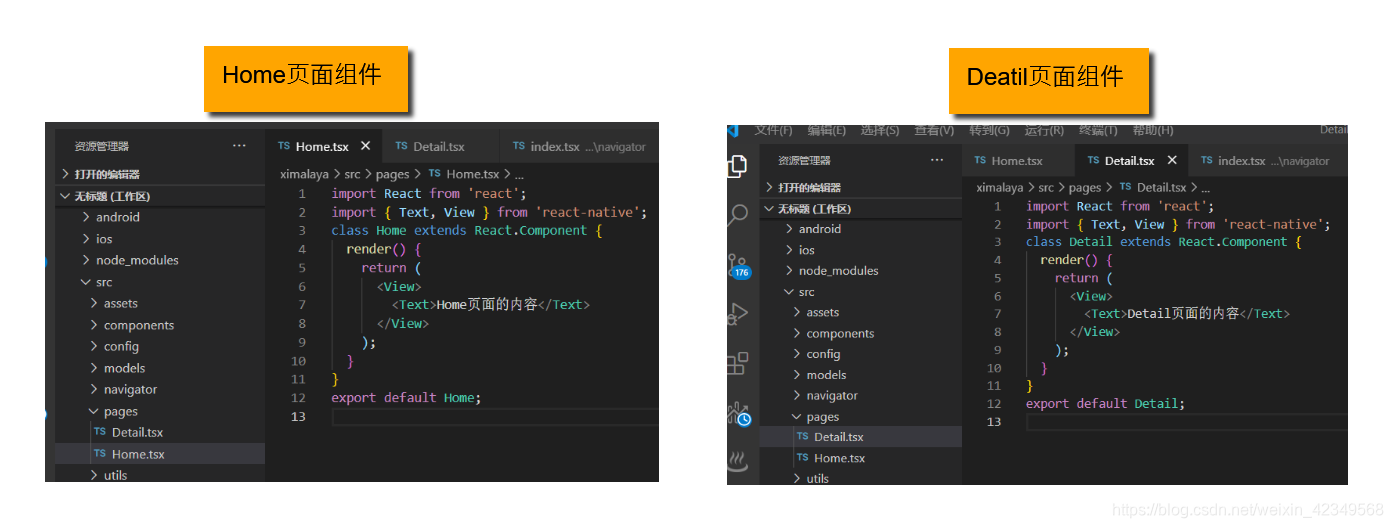The height and width of the screenshot is (528, 1393).
Task: Open Extensions icon in right window activity bar
Action: point(738,362)
